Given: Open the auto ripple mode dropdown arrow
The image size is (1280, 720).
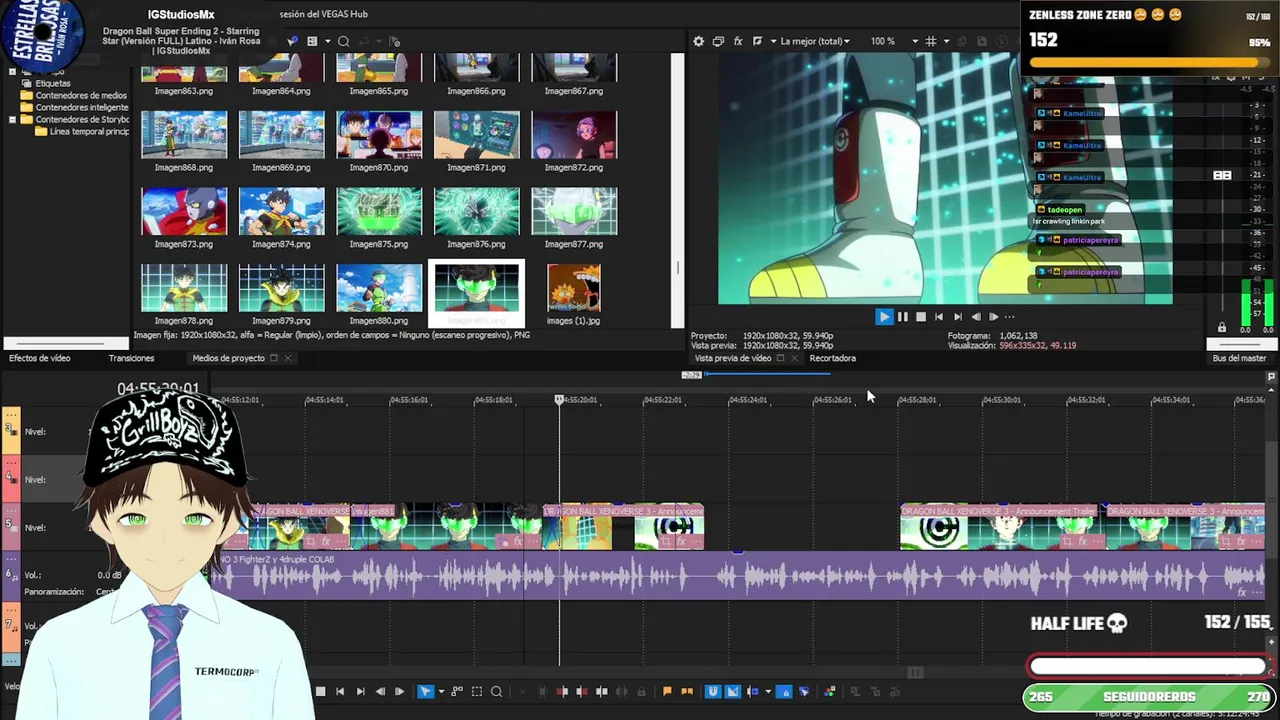Looking at the screenshot, I should (767, 691).
